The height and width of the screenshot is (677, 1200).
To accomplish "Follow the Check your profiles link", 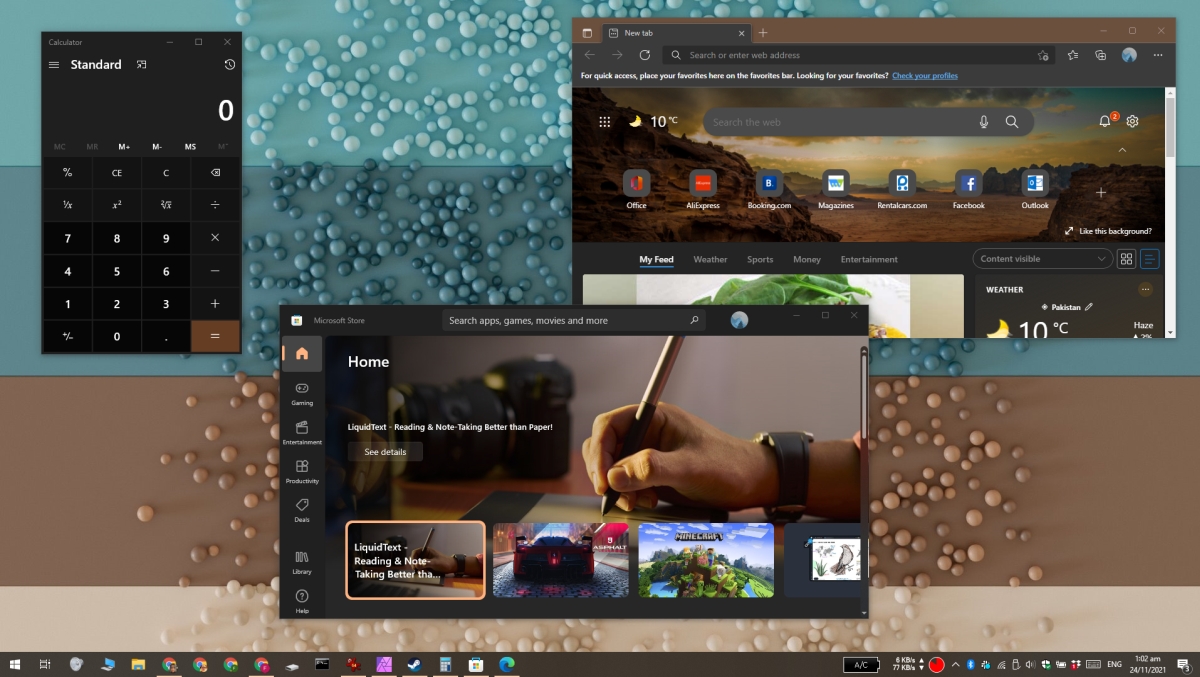I will coord(924,76).
